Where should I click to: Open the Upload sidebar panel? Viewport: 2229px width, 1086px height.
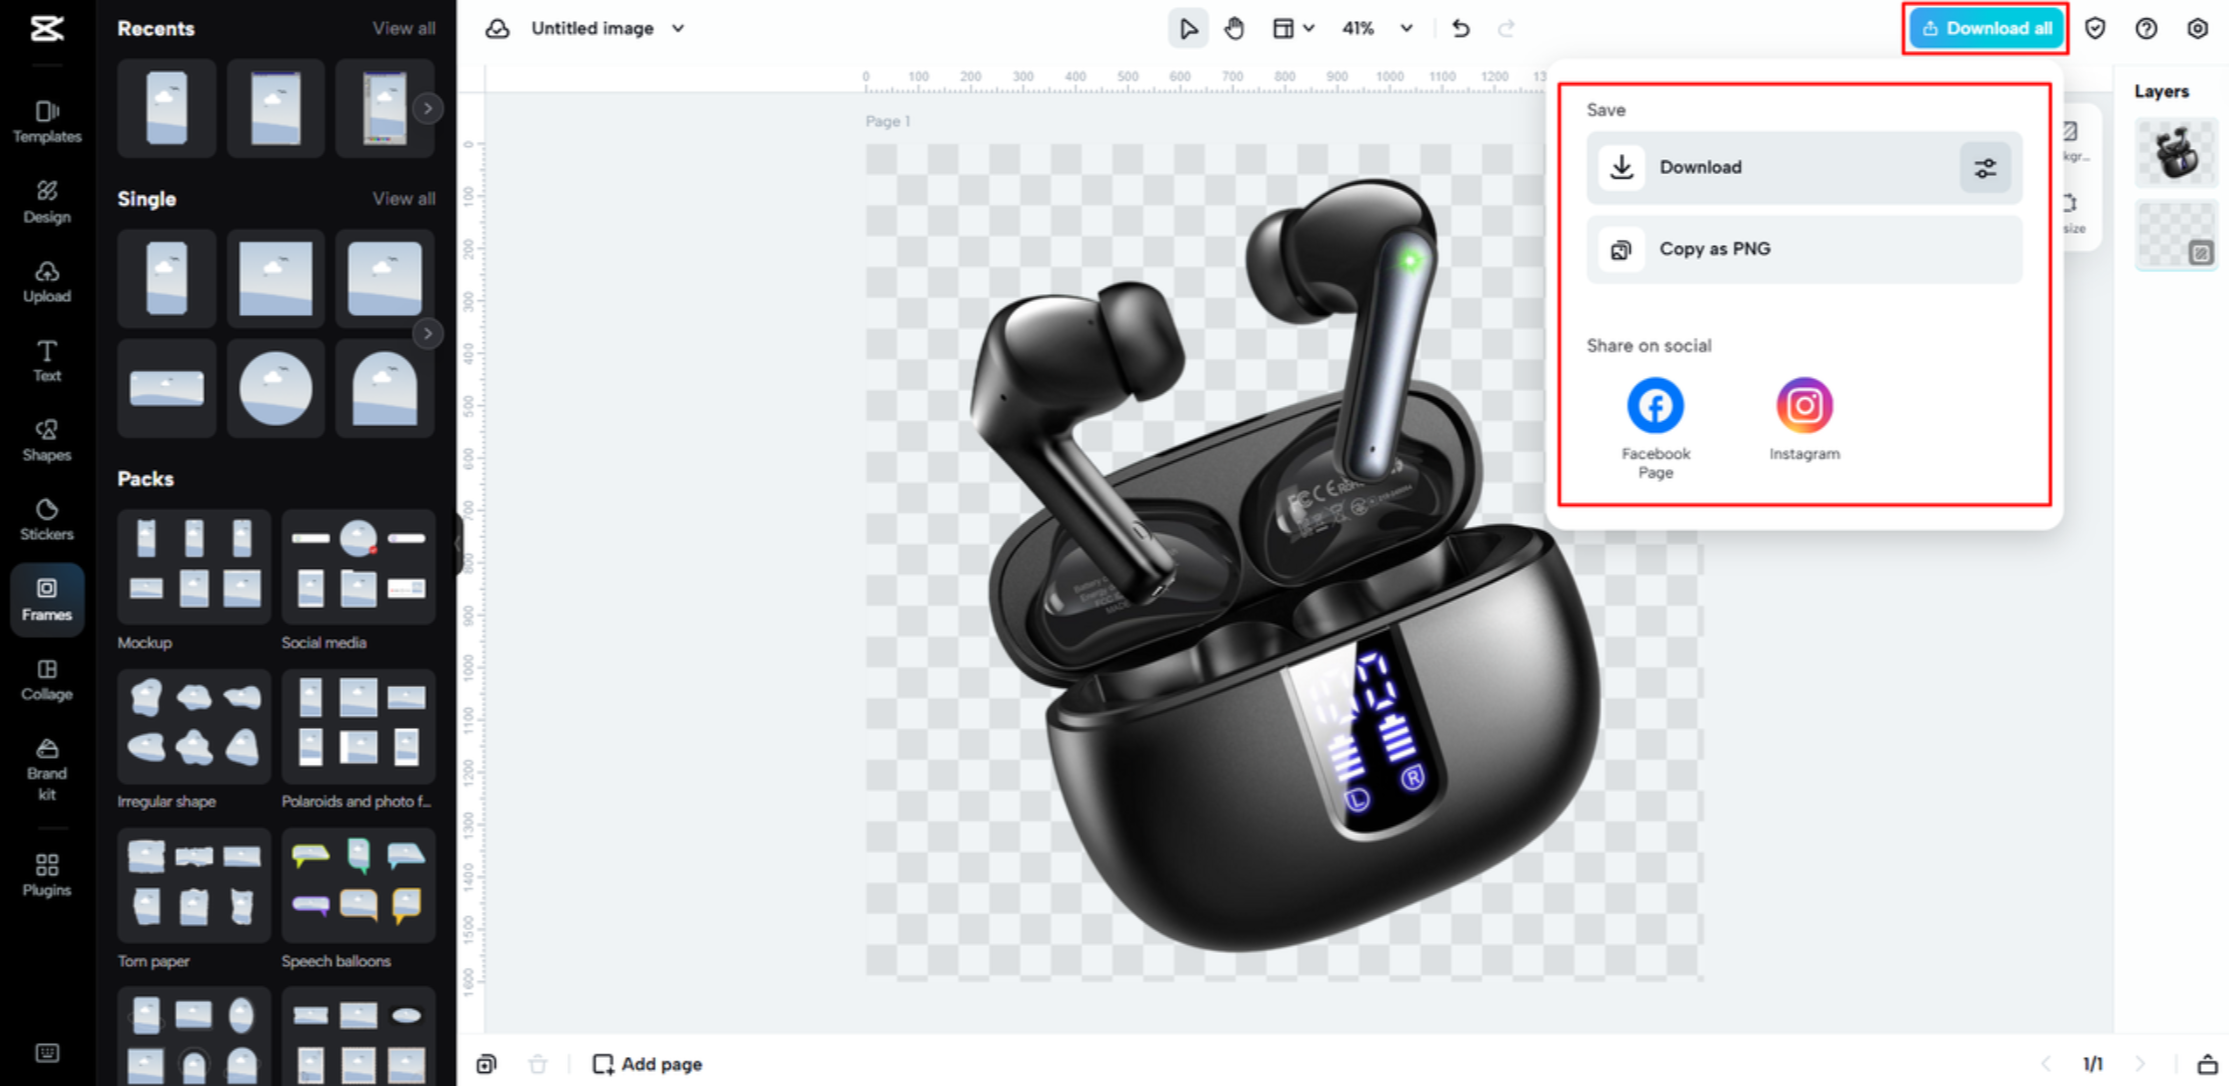point(47,281)
